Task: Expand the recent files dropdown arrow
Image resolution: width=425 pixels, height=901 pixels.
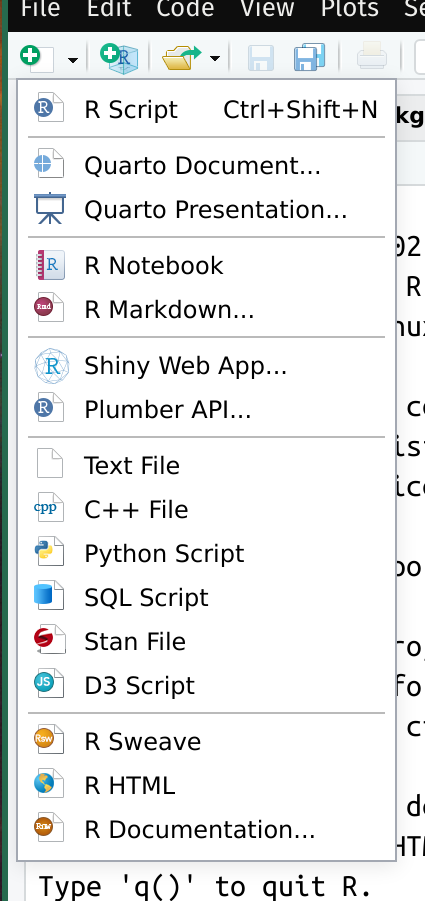Action: pos(214,59)
